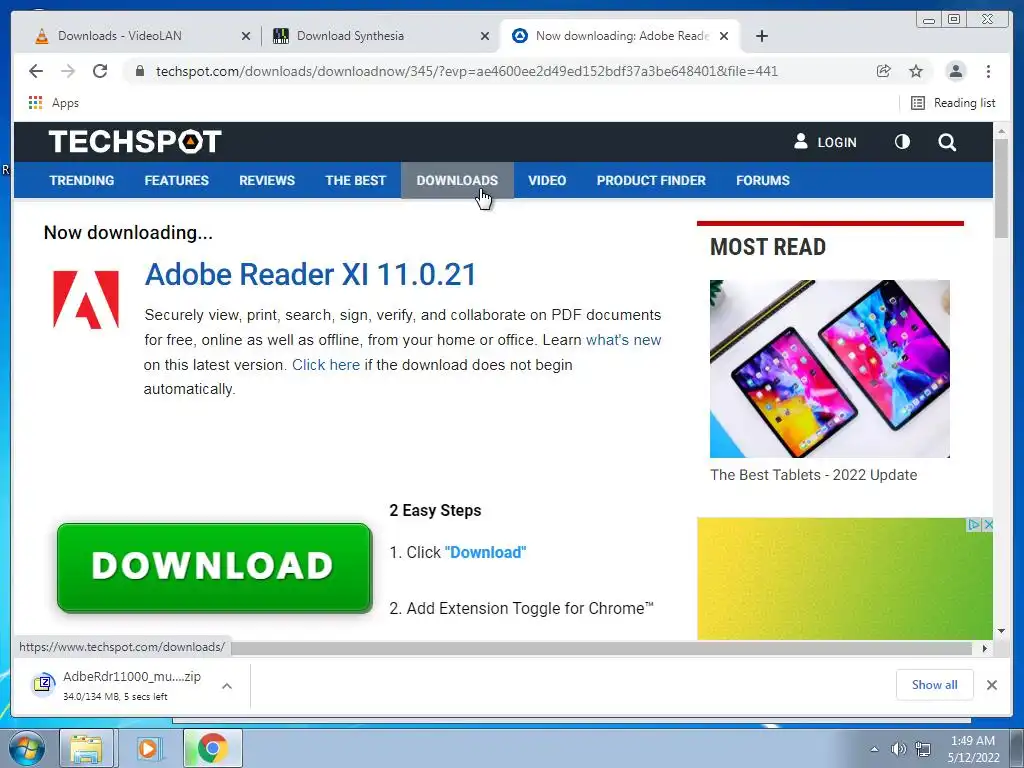Reload the page with the refresh icon
Screen dimensions: 1024x768
[100, 71]
